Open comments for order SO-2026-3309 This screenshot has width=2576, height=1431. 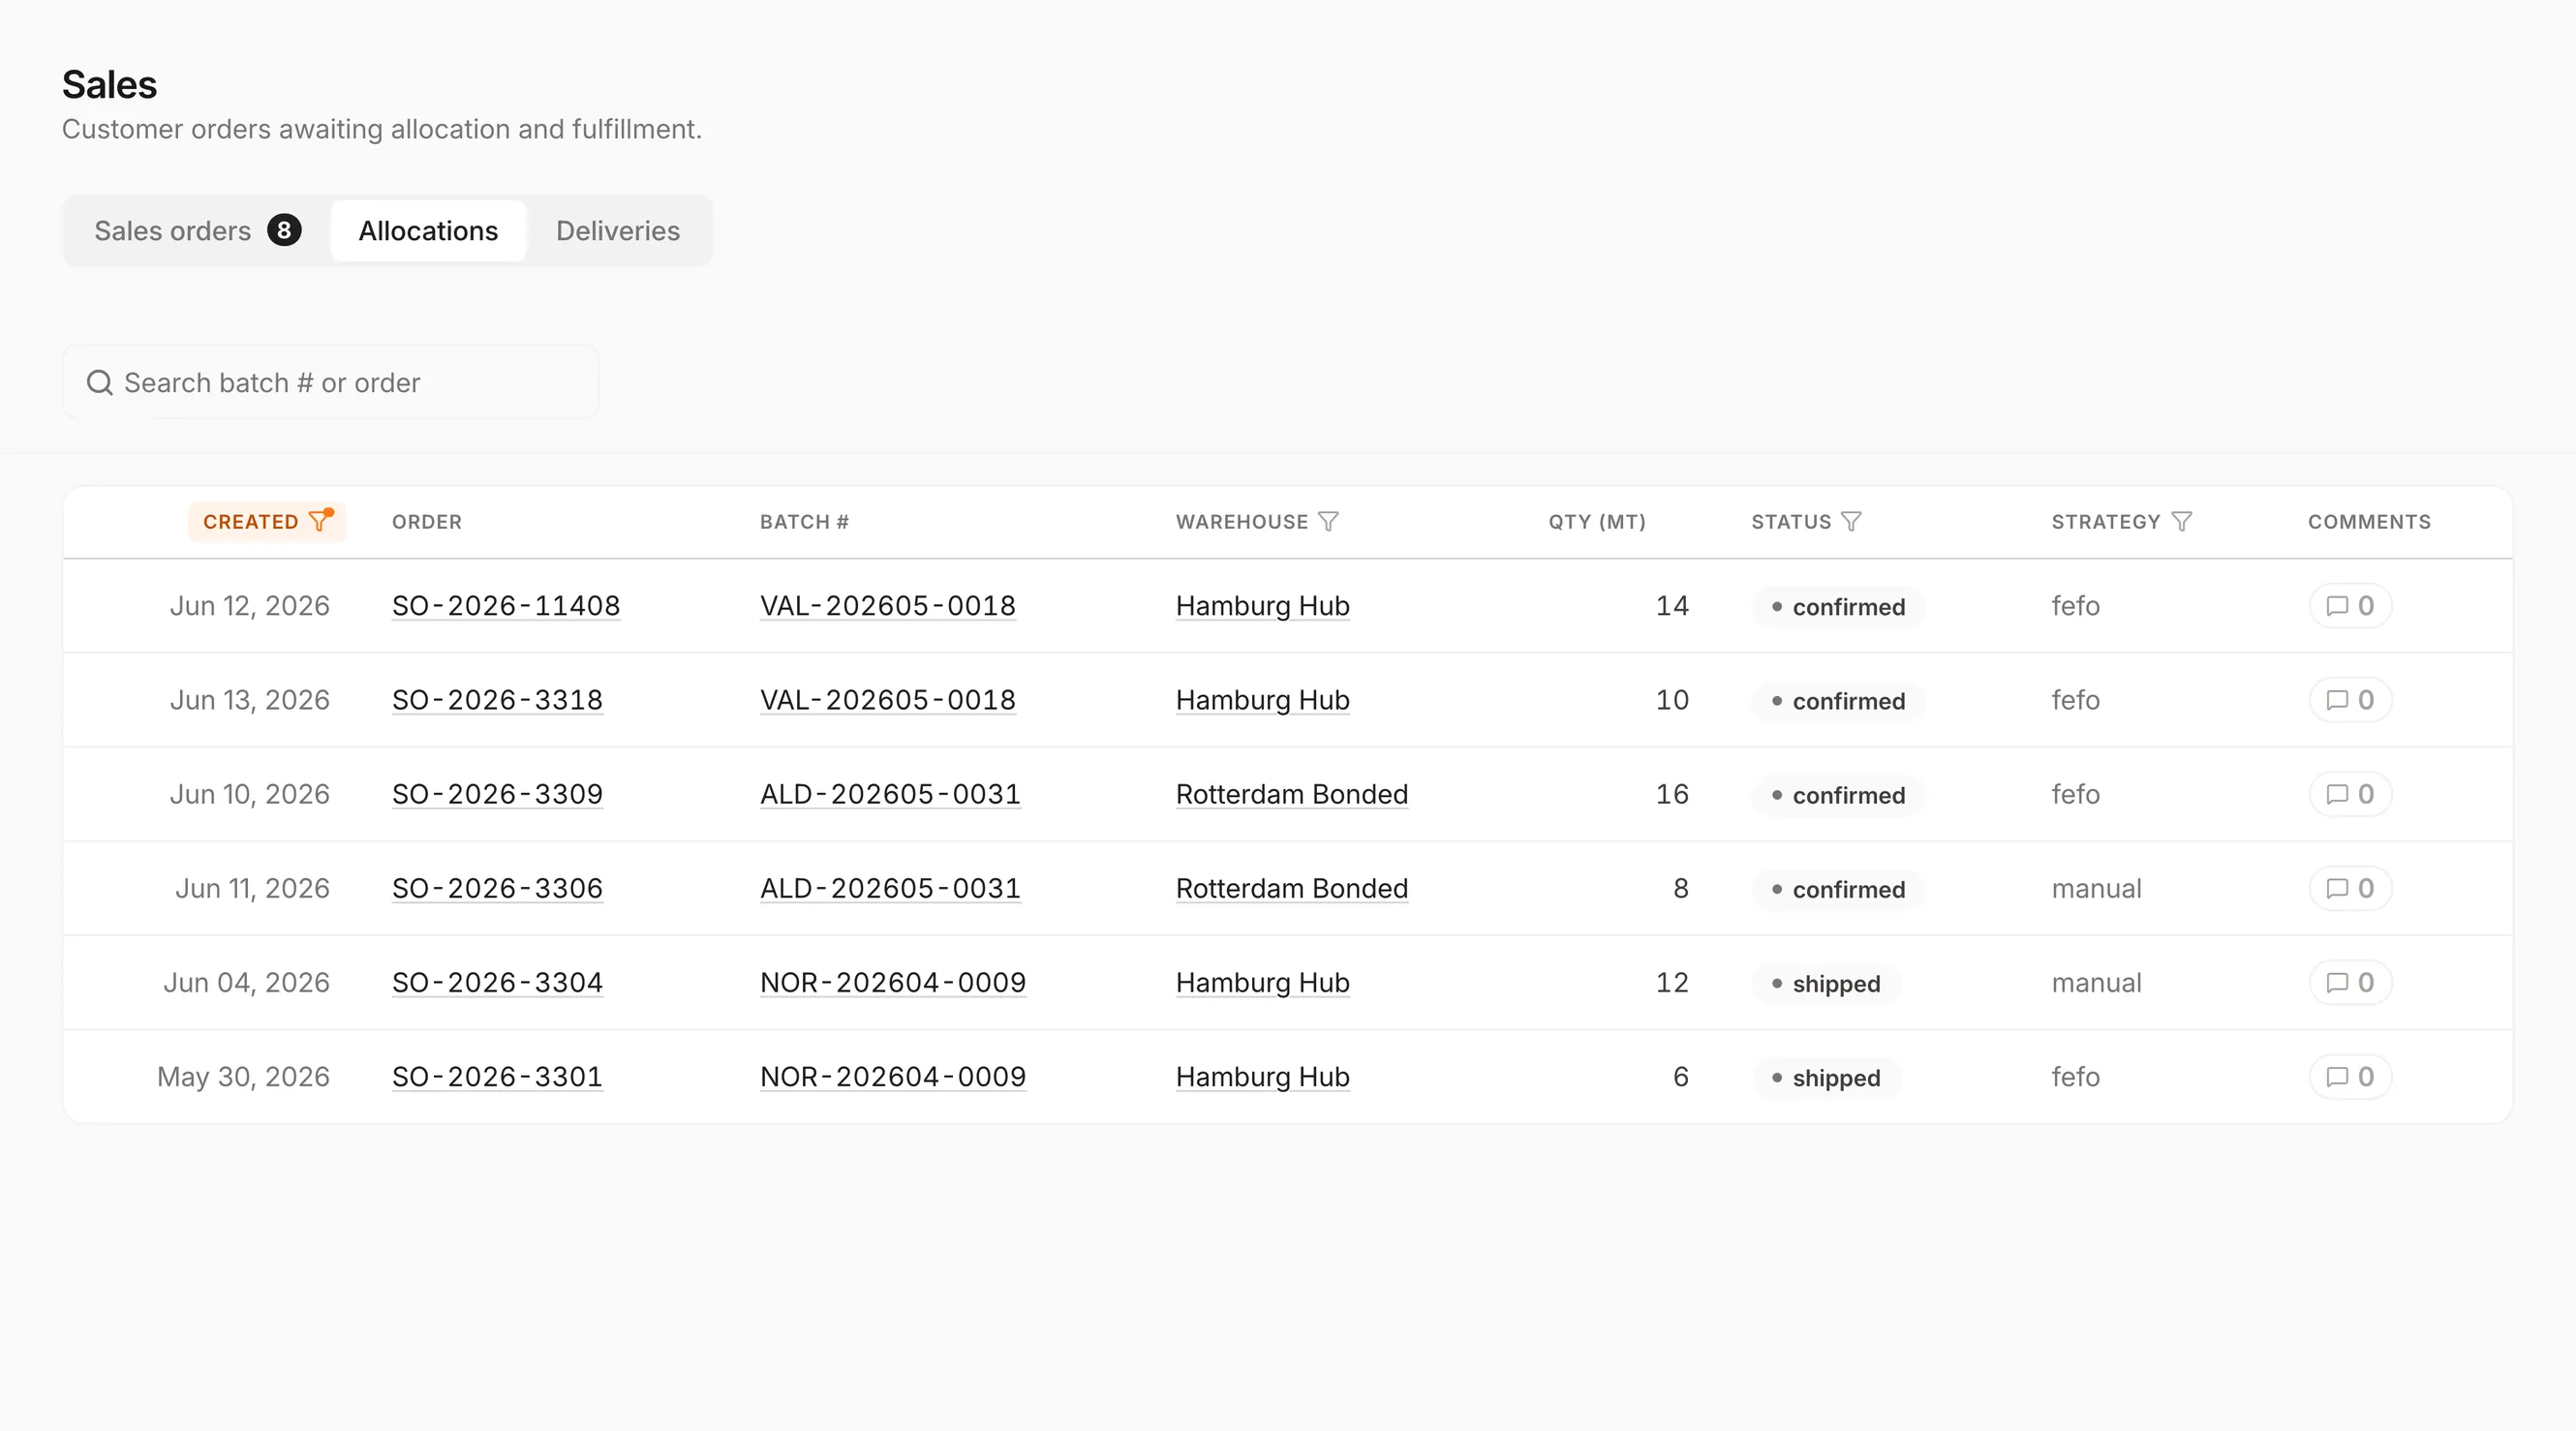(x=2350, y=794)
